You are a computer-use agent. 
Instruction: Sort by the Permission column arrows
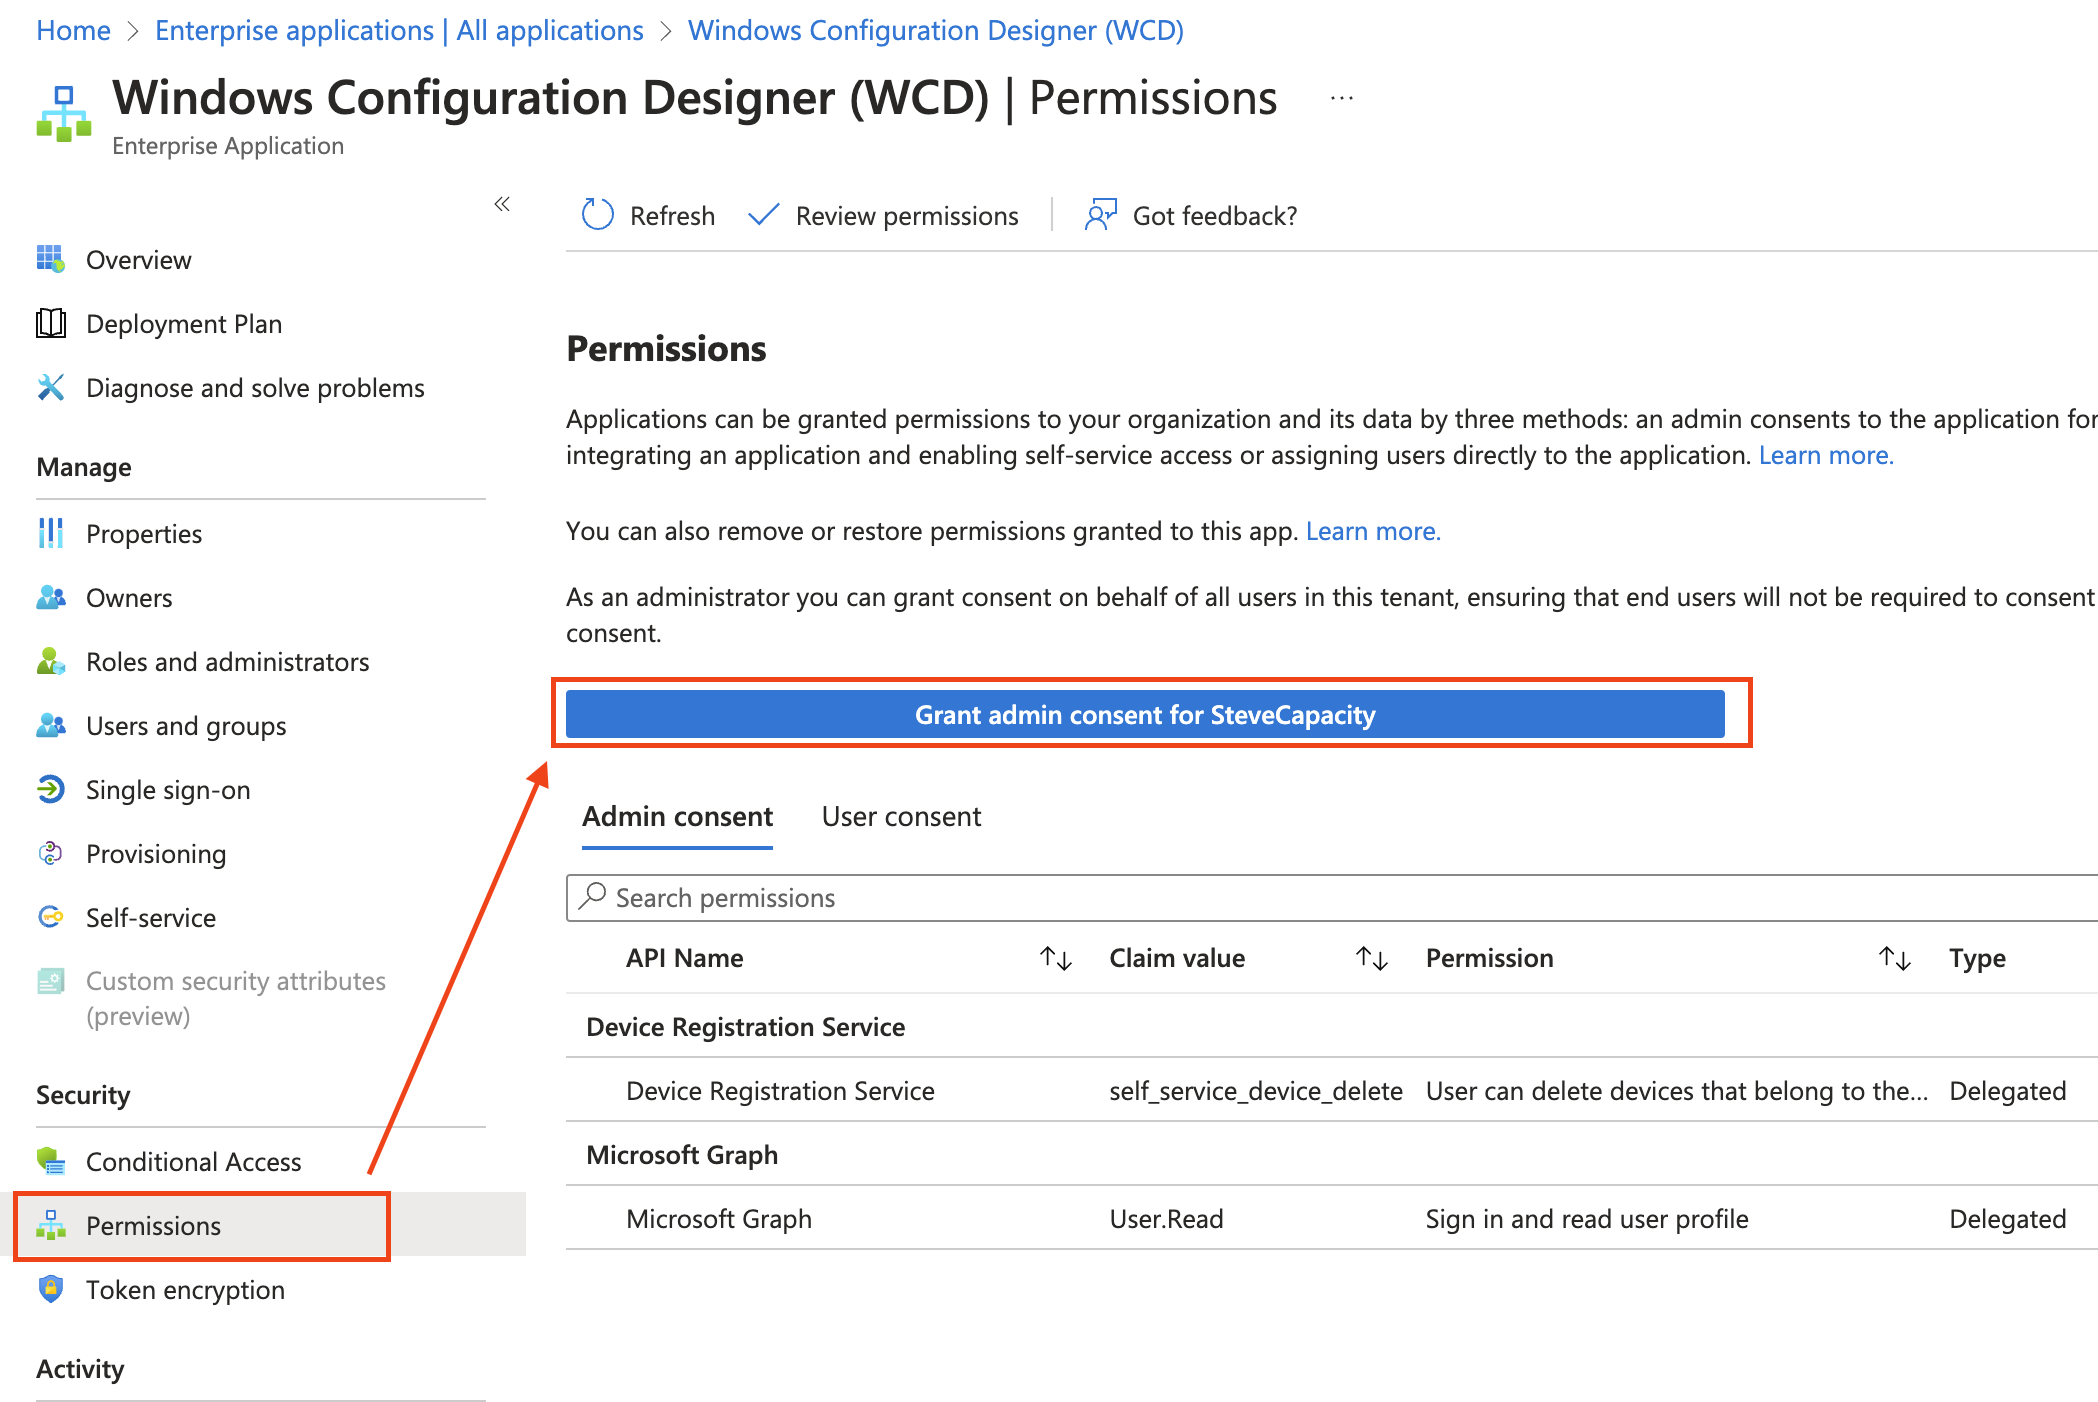(1894, 958)
